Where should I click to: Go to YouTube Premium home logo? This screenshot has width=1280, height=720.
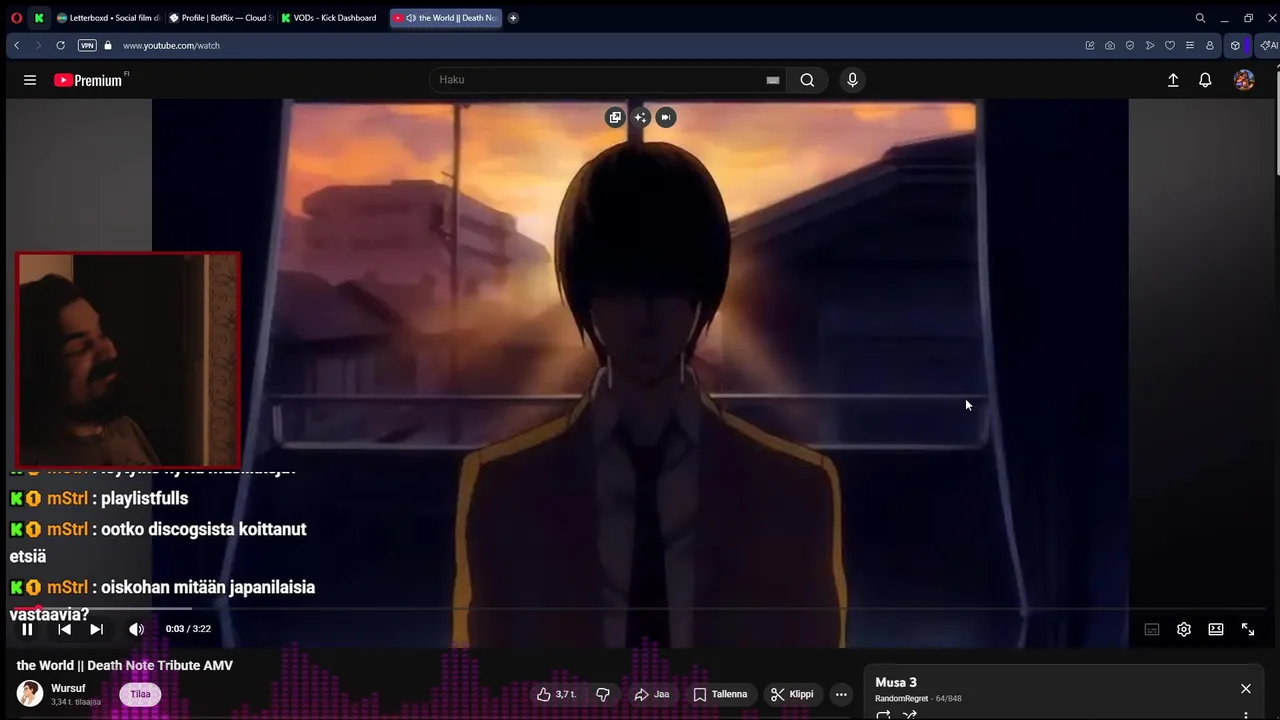[x=88, y=80]
